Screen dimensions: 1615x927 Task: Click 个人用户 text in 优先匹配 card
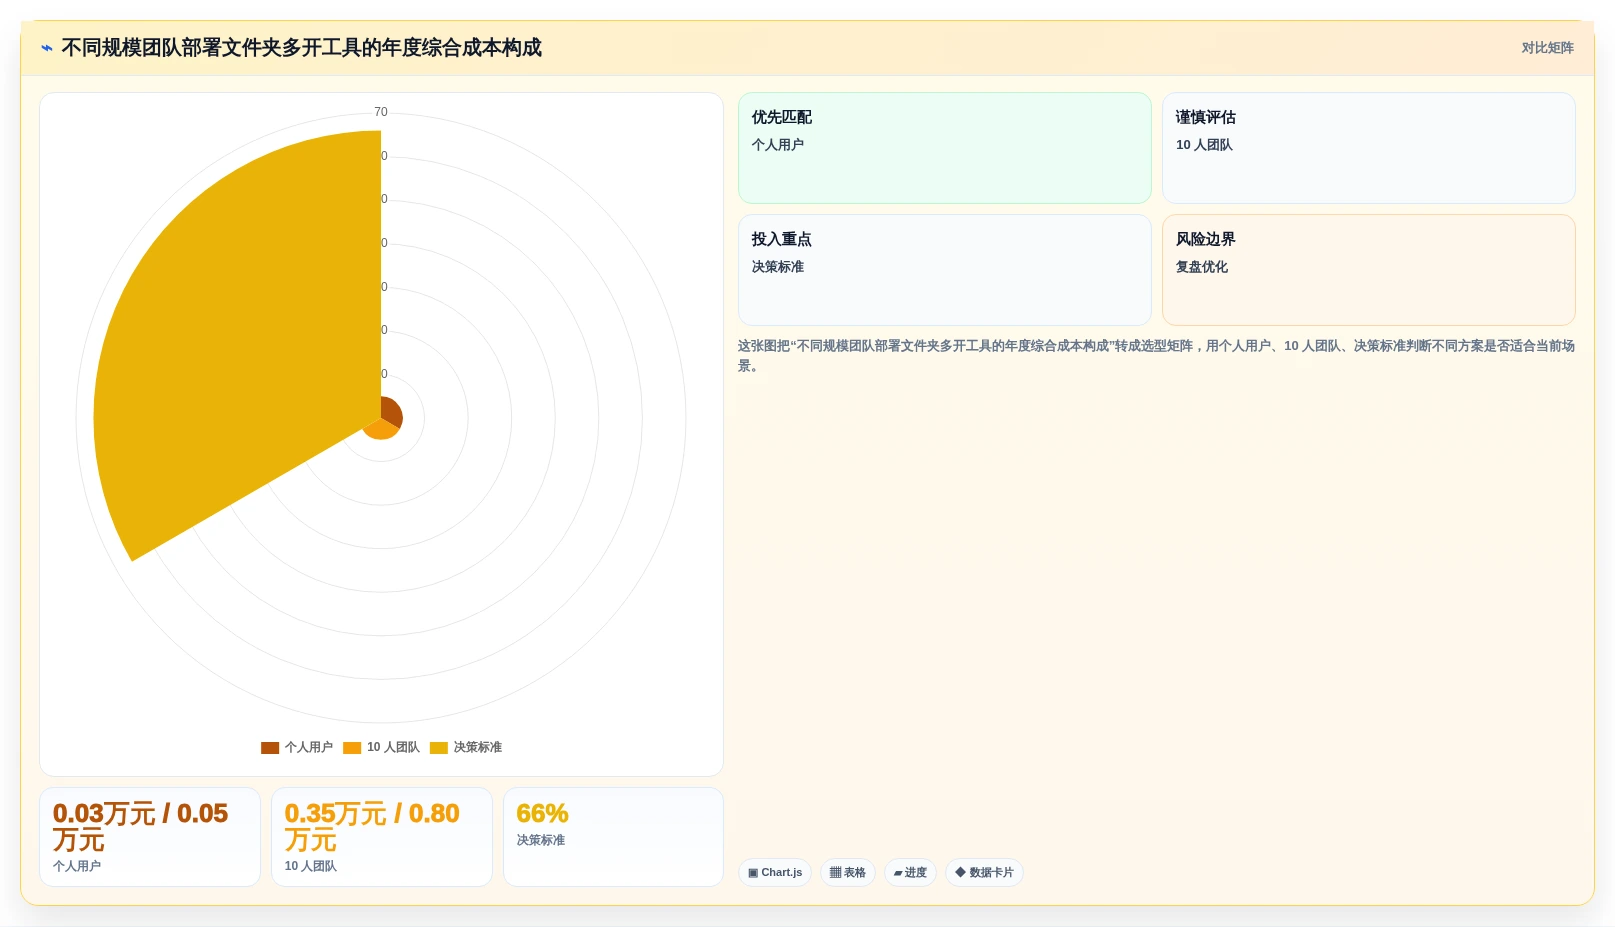pos(778,145)
